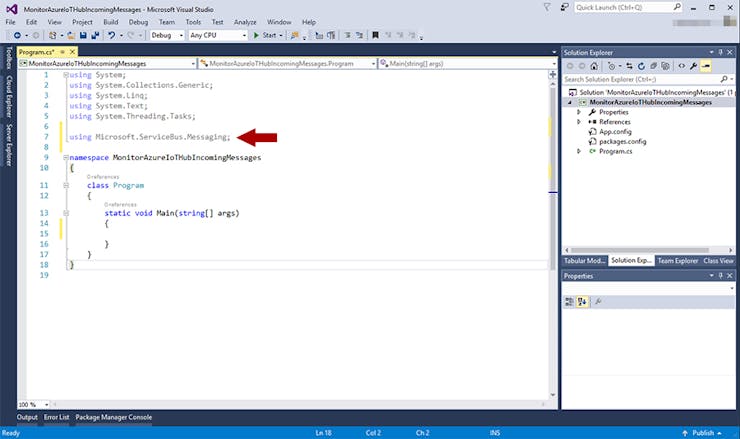Refresh the Solution Explorer
Viewport: 740px width, 439px height.
(641, 66)
